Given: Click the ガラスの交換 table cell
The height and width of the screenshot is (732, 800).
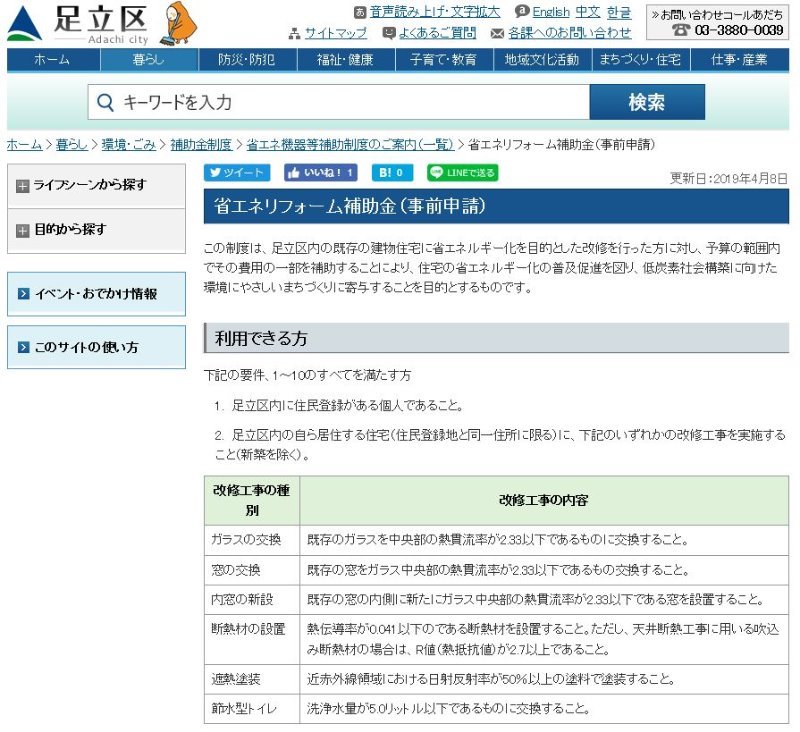Looking at the screenshot, I should (252, 540).
